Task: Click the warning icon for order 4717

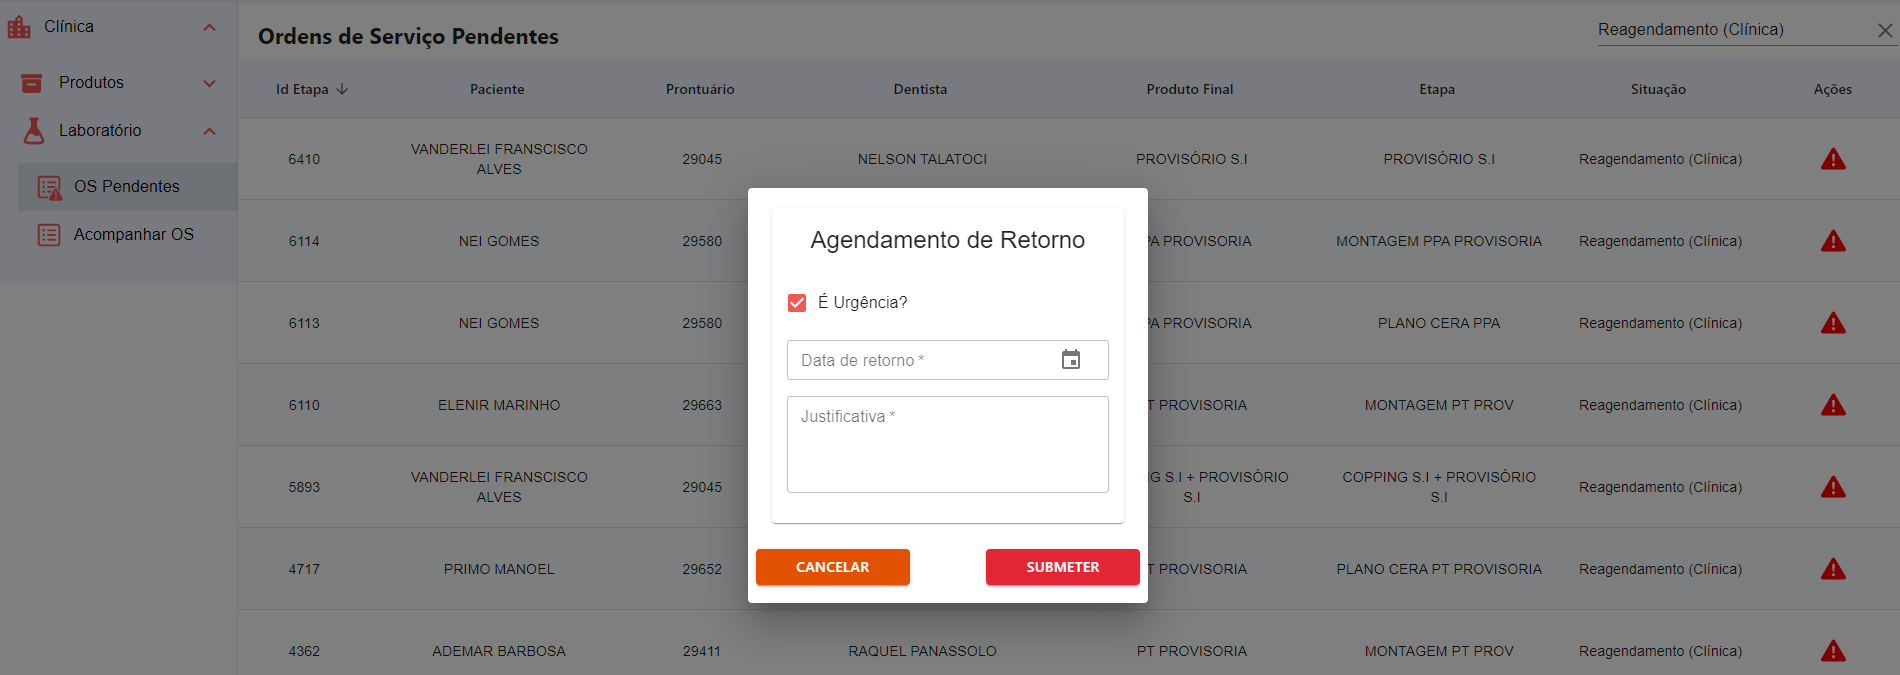Action: coord(1832,569)
